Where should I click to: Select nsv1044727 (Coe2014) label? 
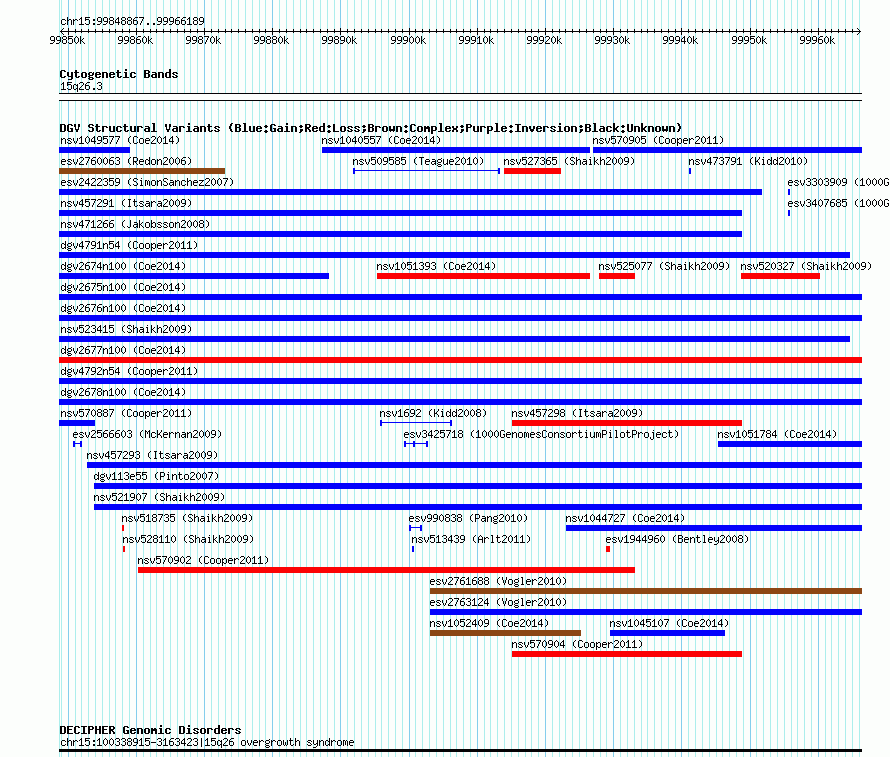pos(625,518)
